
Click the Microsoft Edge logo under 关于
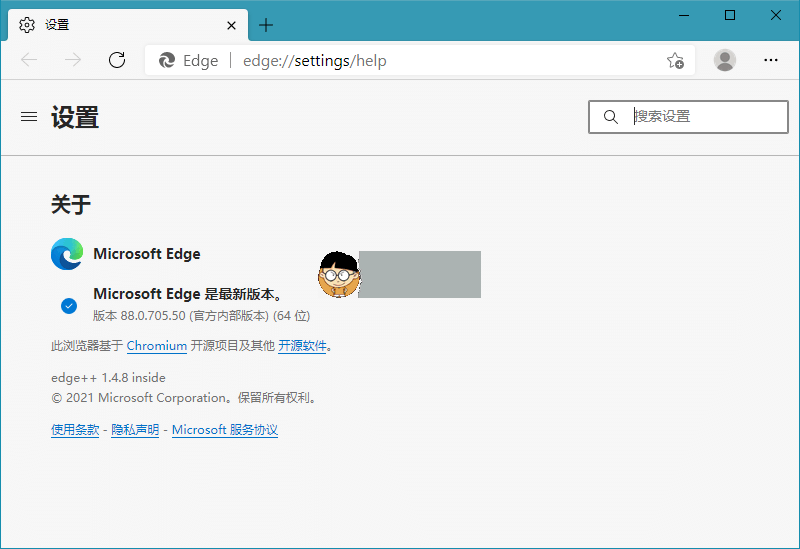click(x=67, y=254)
